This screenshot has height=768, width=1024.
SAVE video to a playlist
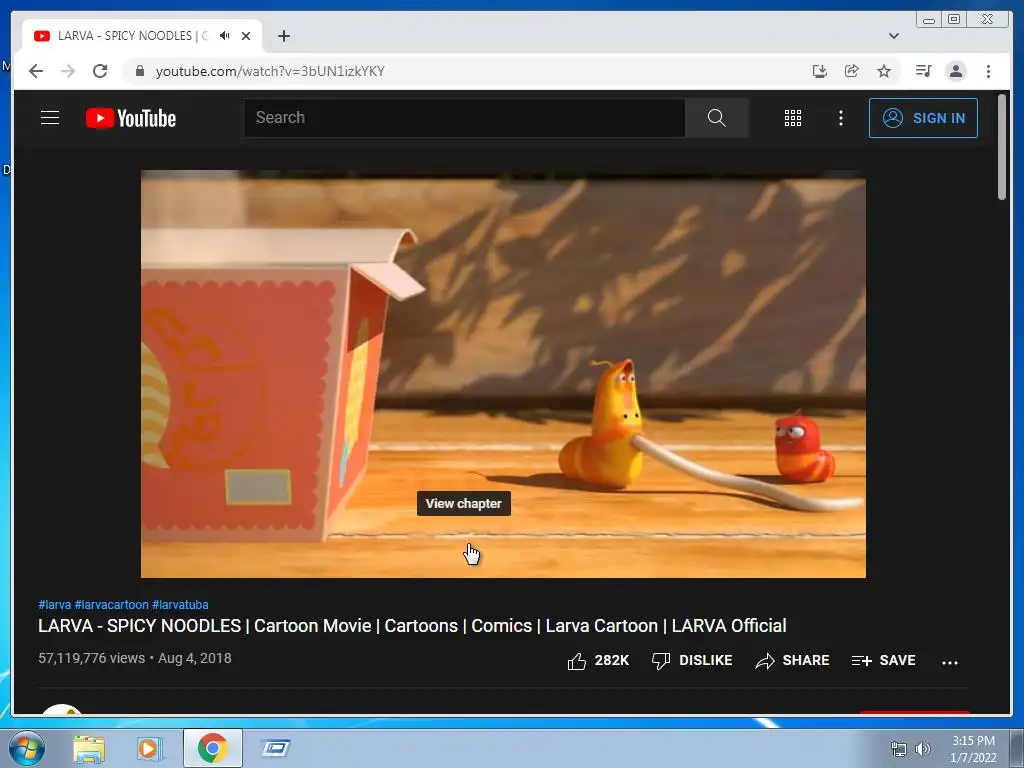coord(884,661)
